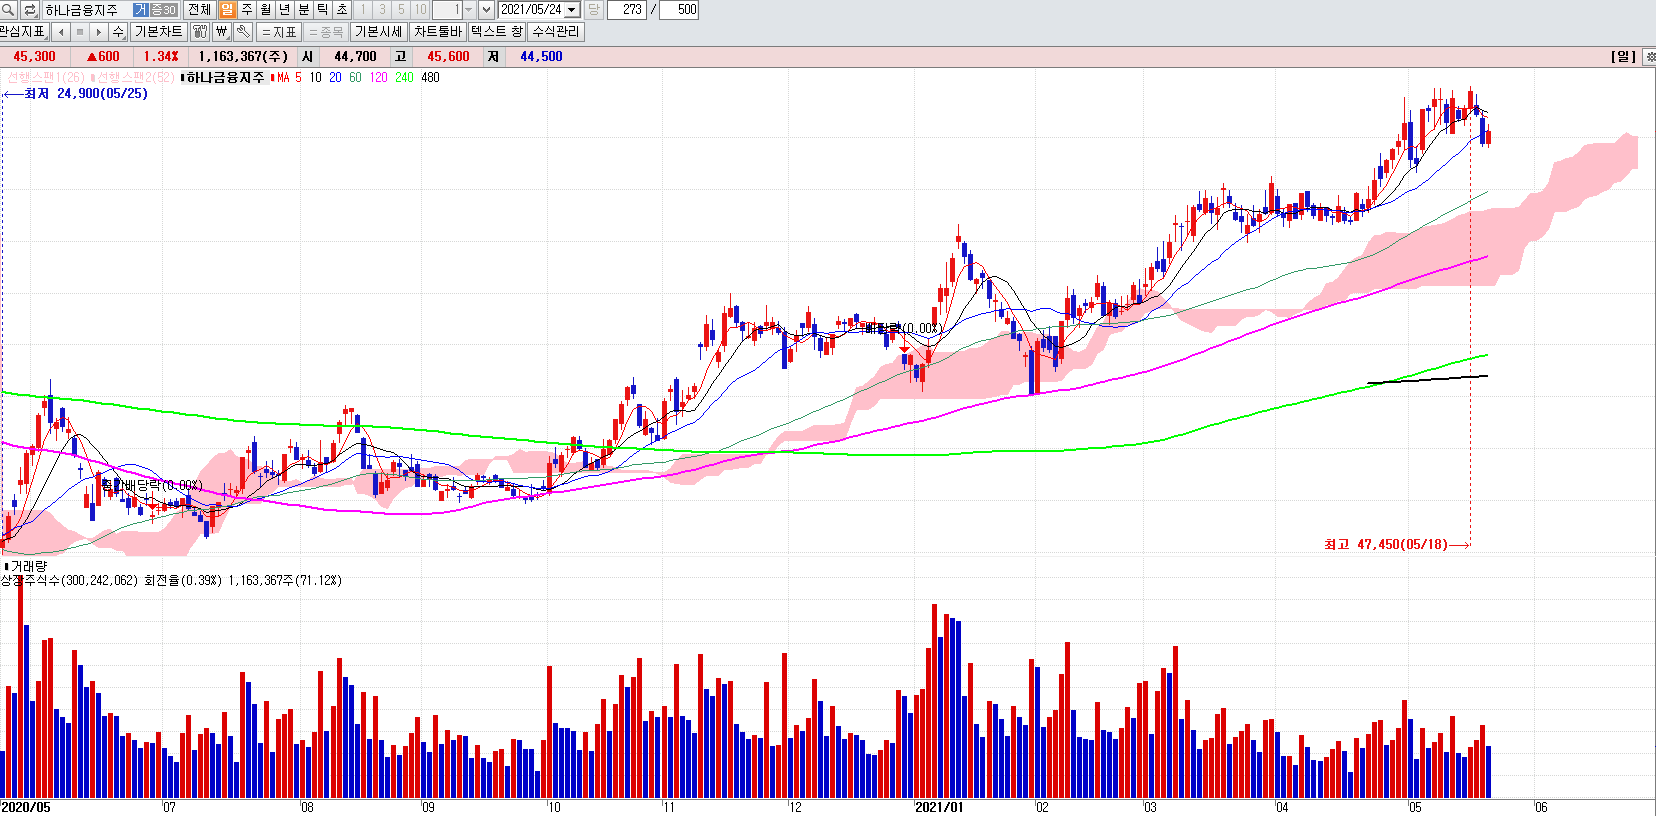Switch to 초 second chart
This screenshot has width=1656, height=816.
click(x=342, y=10)
